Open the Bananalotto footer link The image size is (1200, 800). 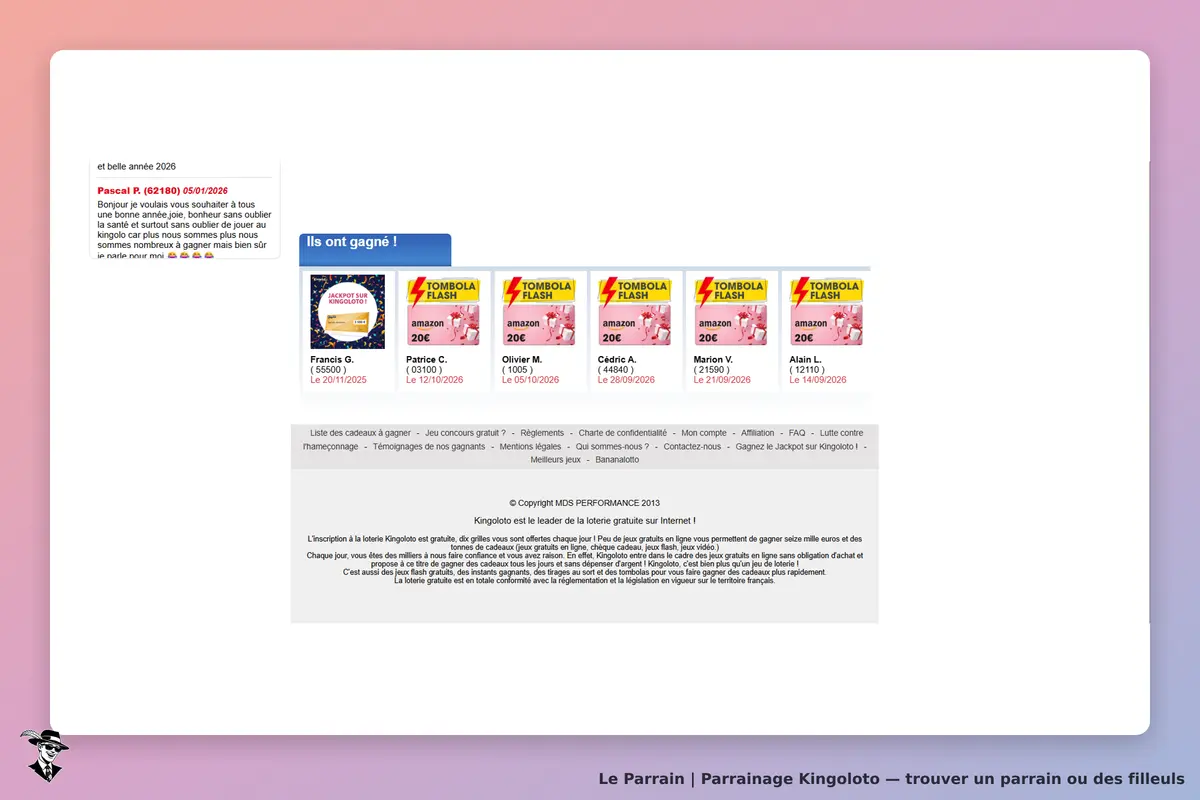coord(617,460)
